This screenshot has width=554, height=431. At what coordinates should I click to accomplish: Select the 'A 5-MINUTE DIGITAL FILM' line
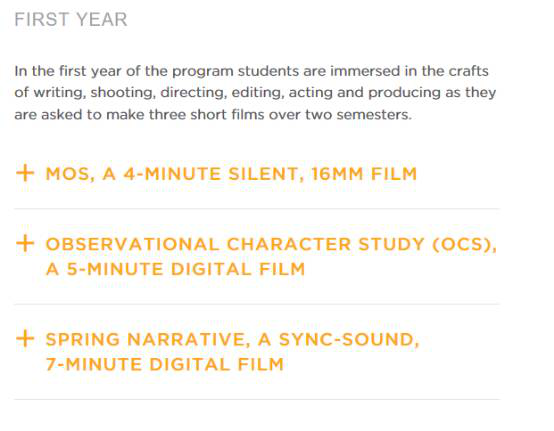tap(176, 269)
